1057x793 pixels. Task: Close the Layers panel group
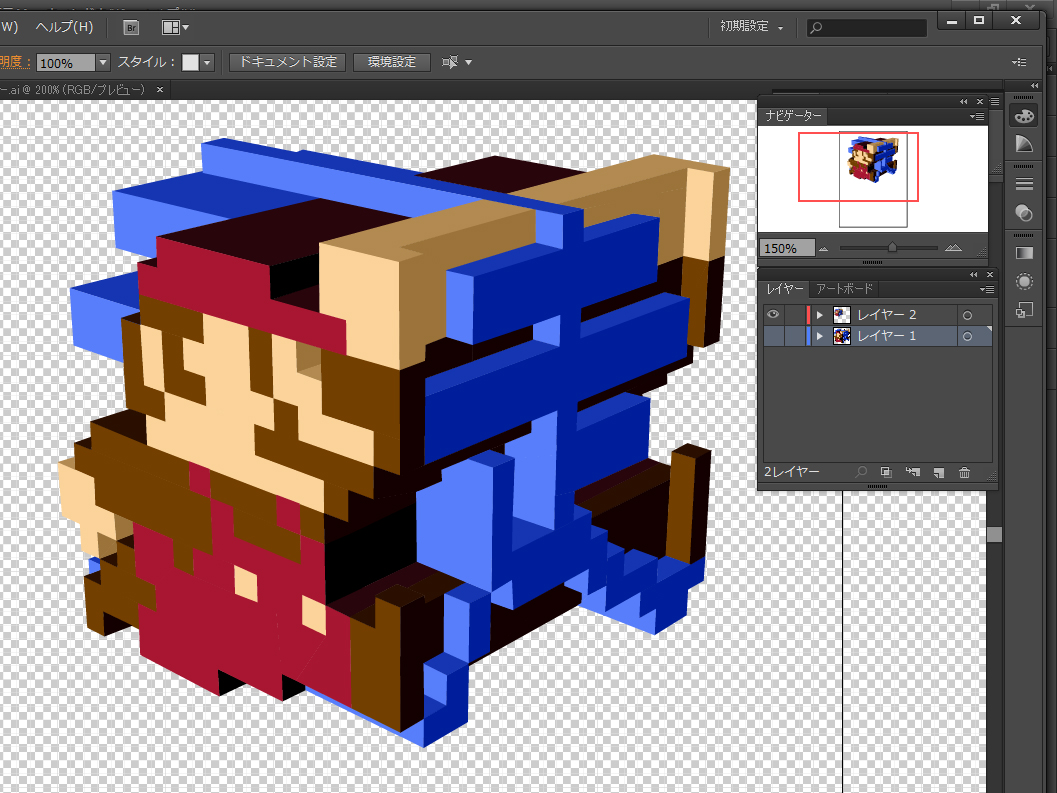[x=990, y=274]
